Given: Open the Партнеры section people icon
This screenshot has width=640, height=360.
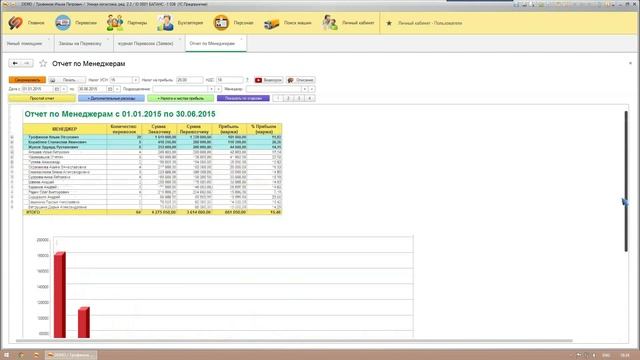Looking at the screenshot, I should (x=115, y=23).
